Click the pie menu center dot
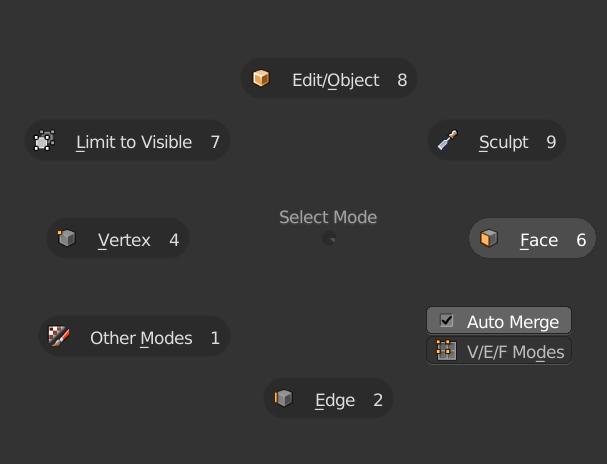 [x=329, y=239]
